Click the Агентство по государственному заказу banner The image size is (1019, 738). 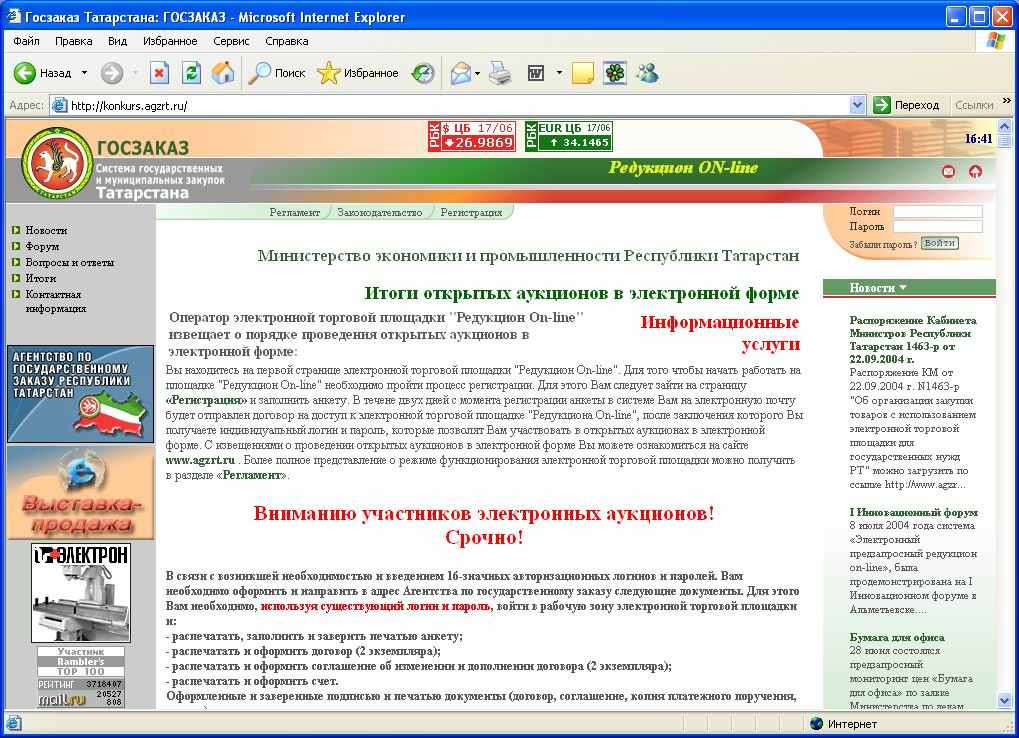click(x=81, y=394)
